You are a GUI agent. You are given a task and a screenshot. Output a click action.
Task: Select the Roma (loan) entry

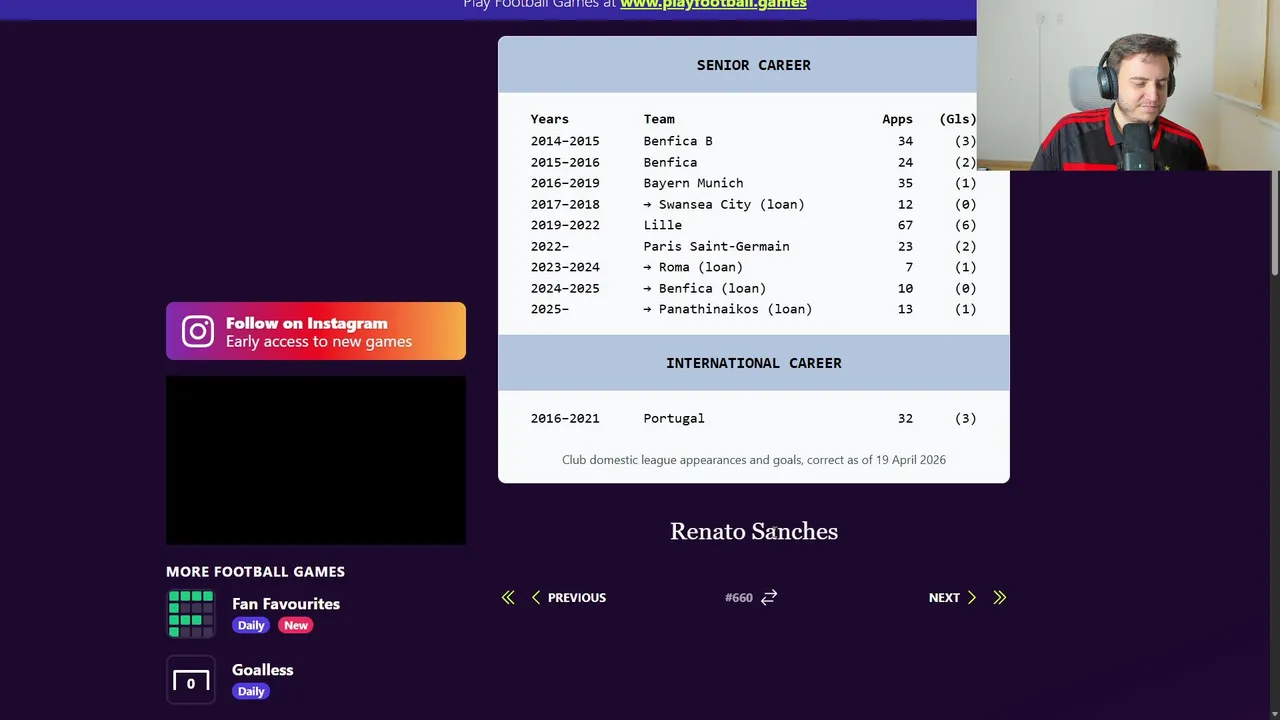[693, 267]
